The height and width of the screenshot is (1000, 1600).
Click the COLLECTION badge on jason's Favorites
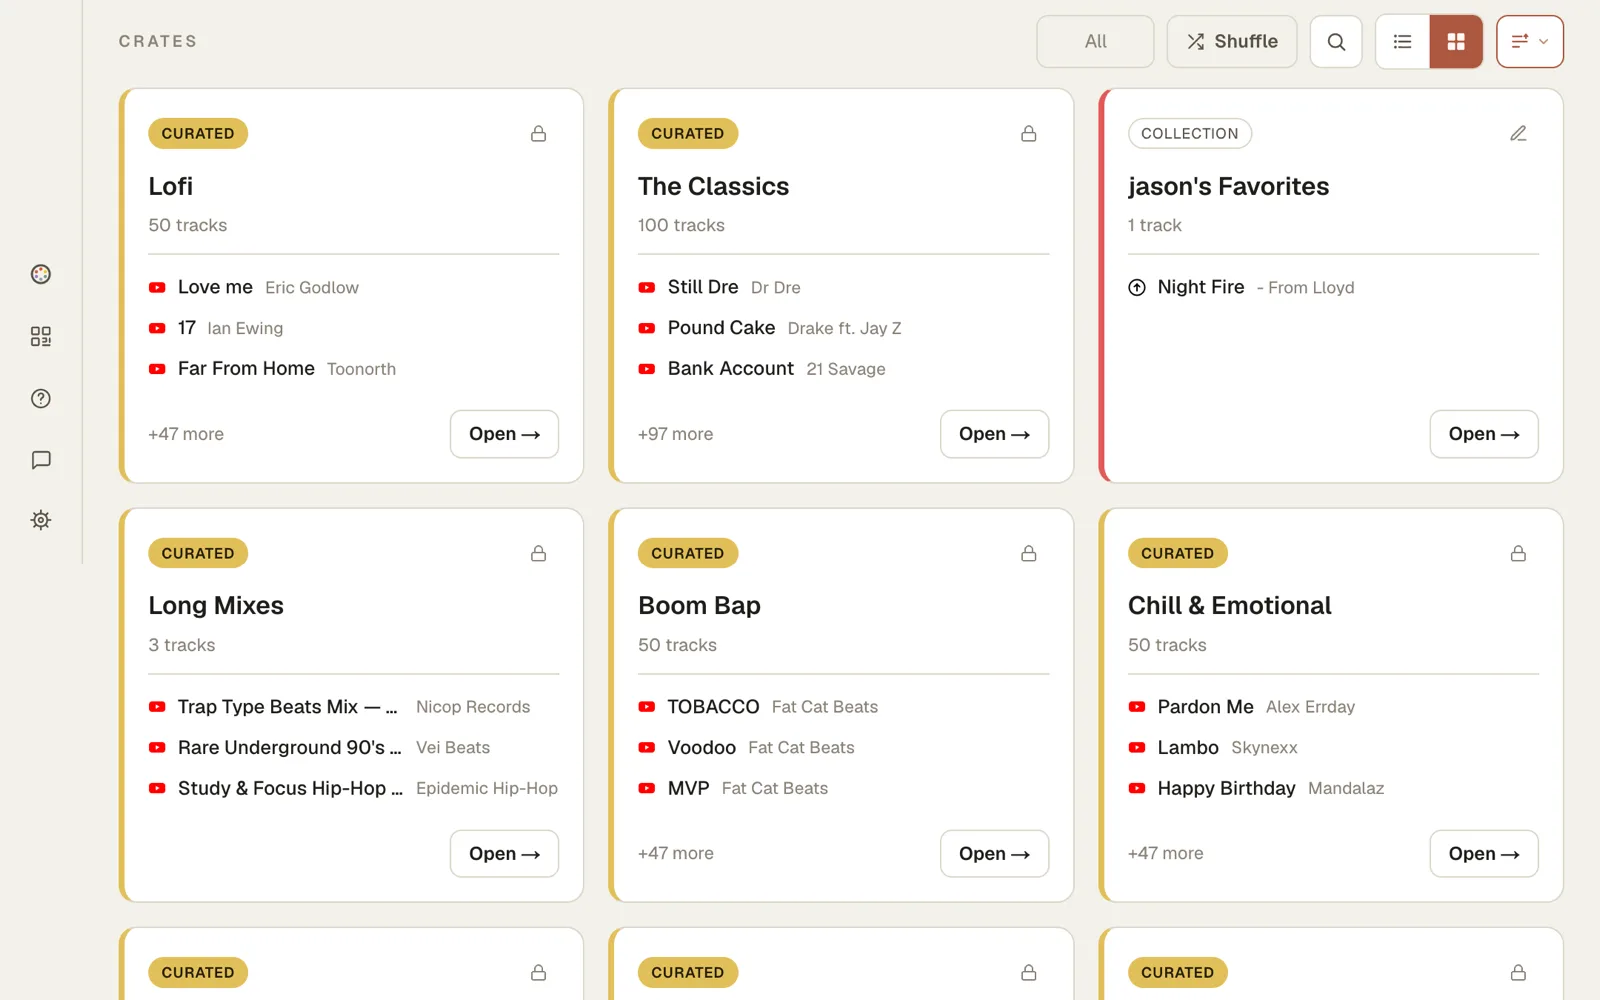(x=1190, y=133)
